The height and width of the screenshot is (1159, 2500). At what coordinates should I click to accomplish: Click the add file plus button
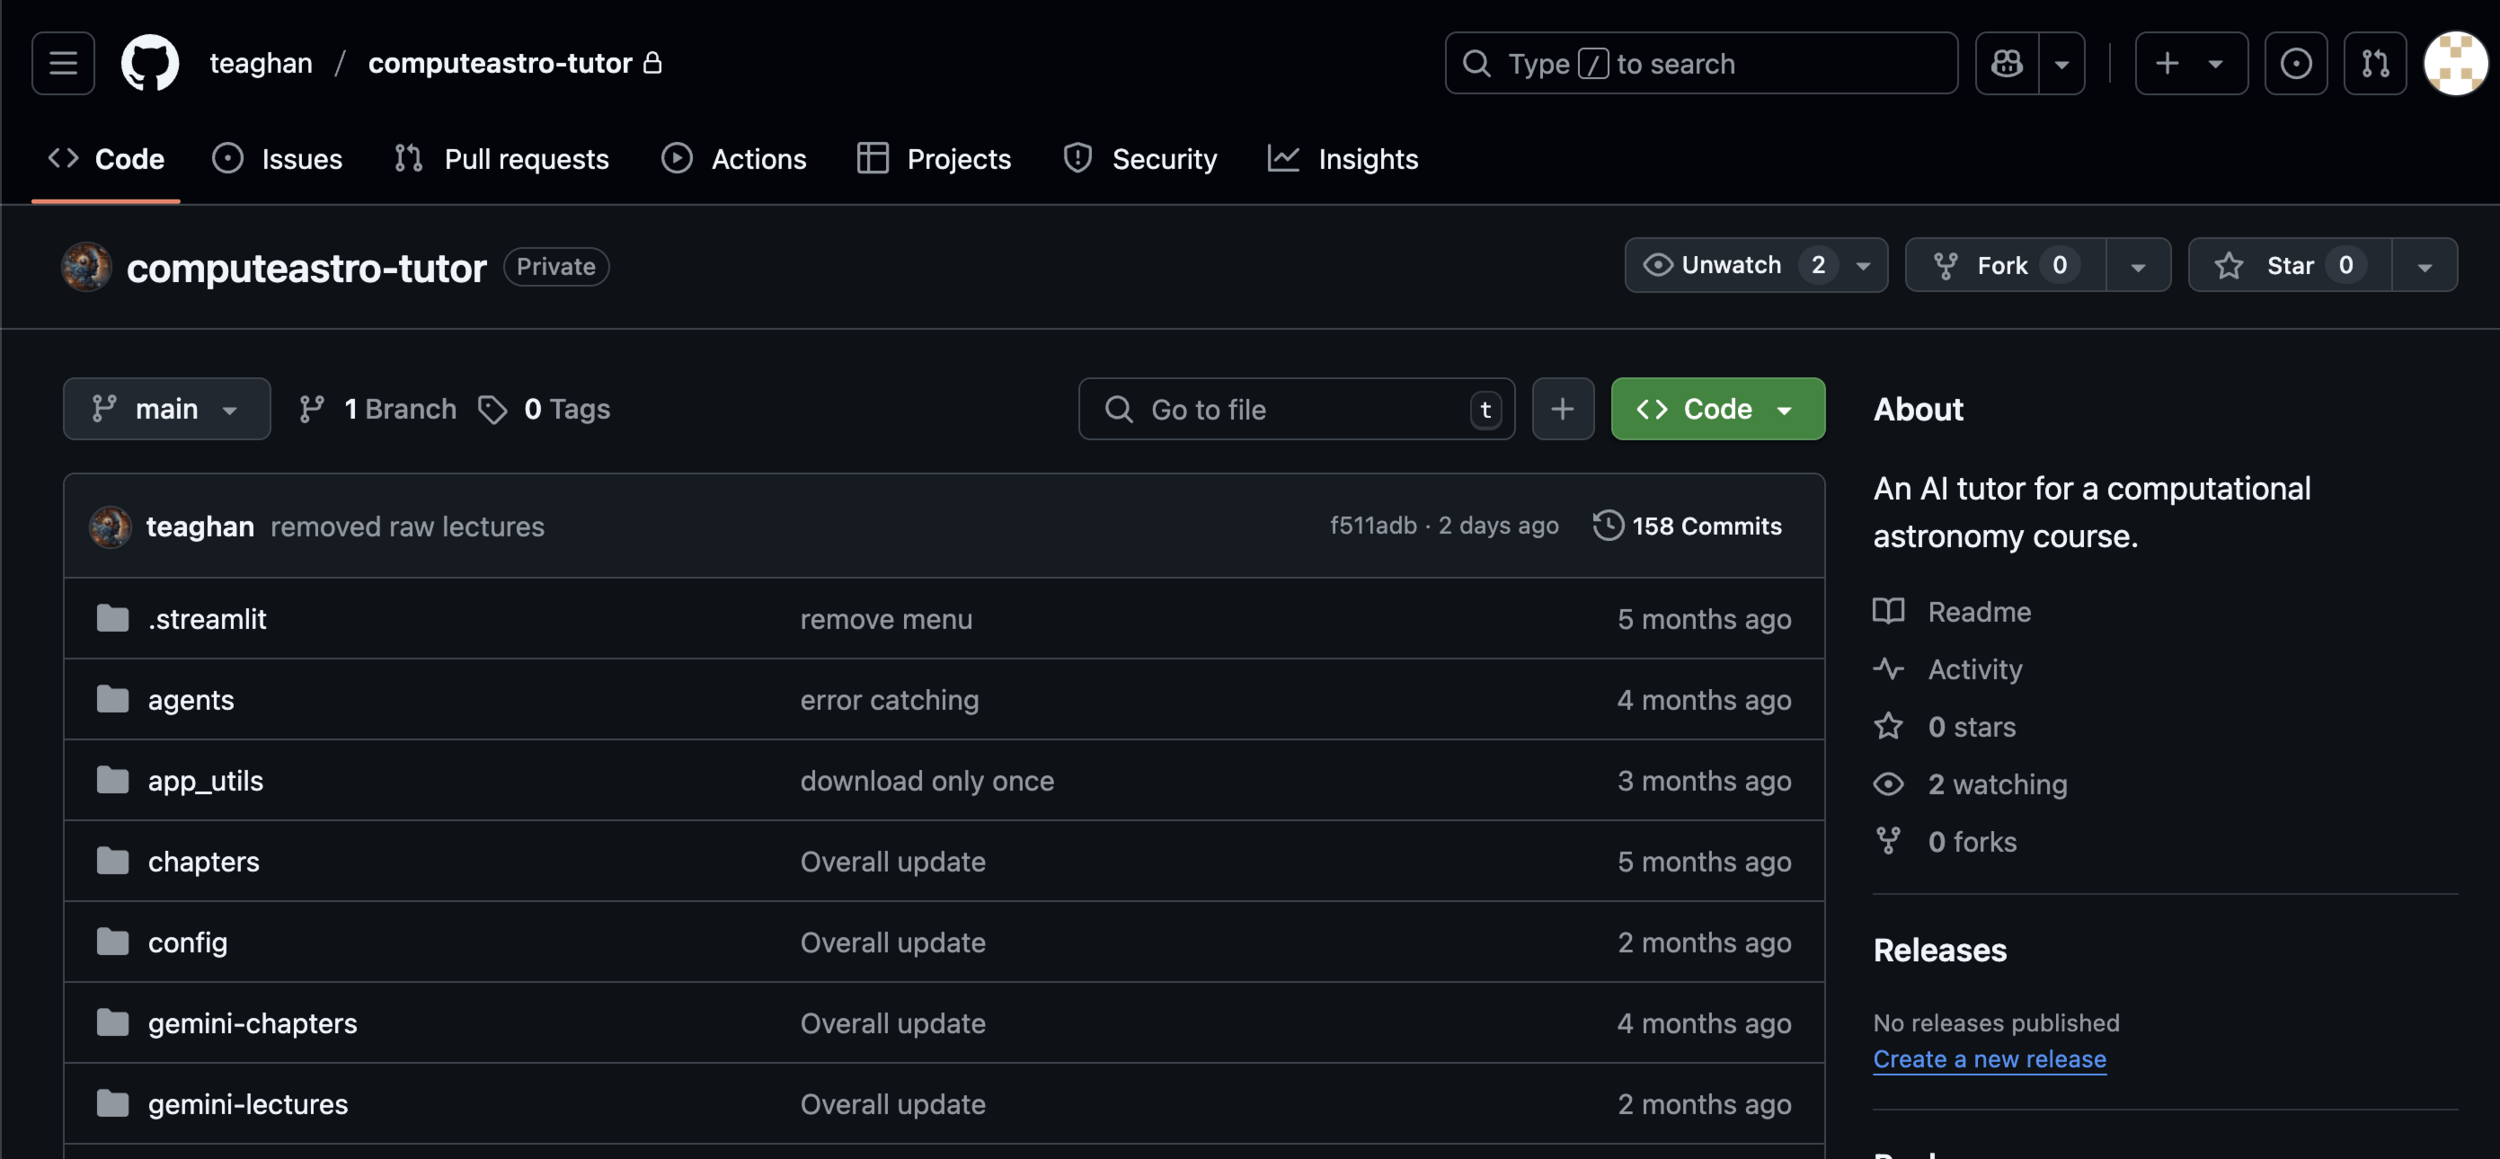[1562, 409]
